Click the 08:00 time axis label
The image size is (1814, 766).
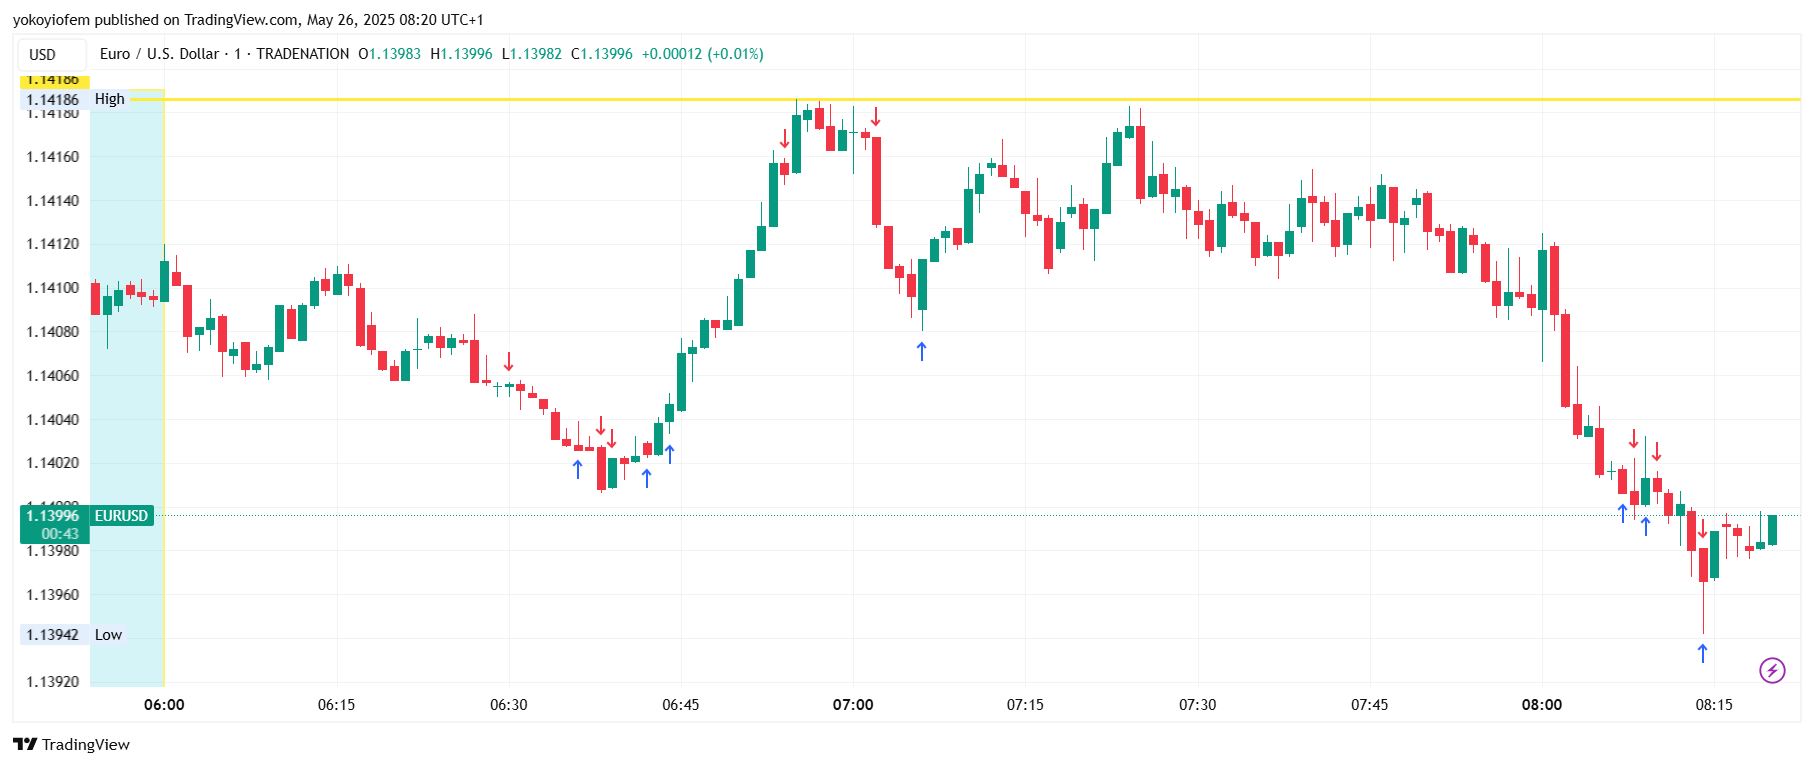(1541, 705)
